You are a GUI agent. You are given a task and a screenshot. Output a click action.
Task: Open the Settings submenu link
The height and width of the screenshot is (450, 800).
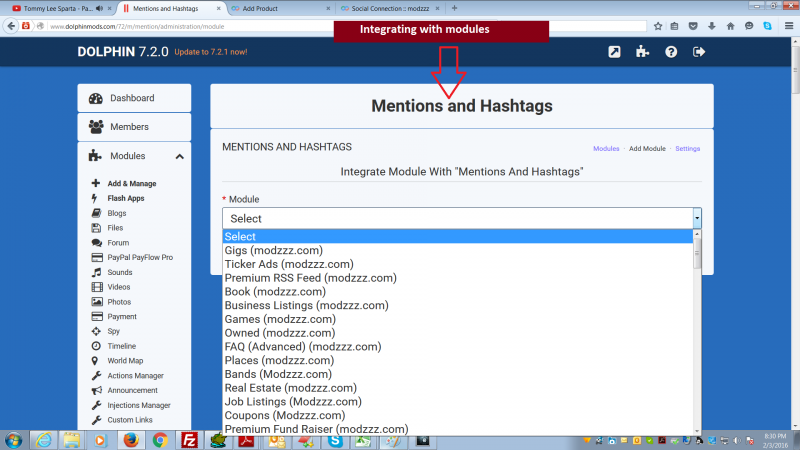click(687, 148)
